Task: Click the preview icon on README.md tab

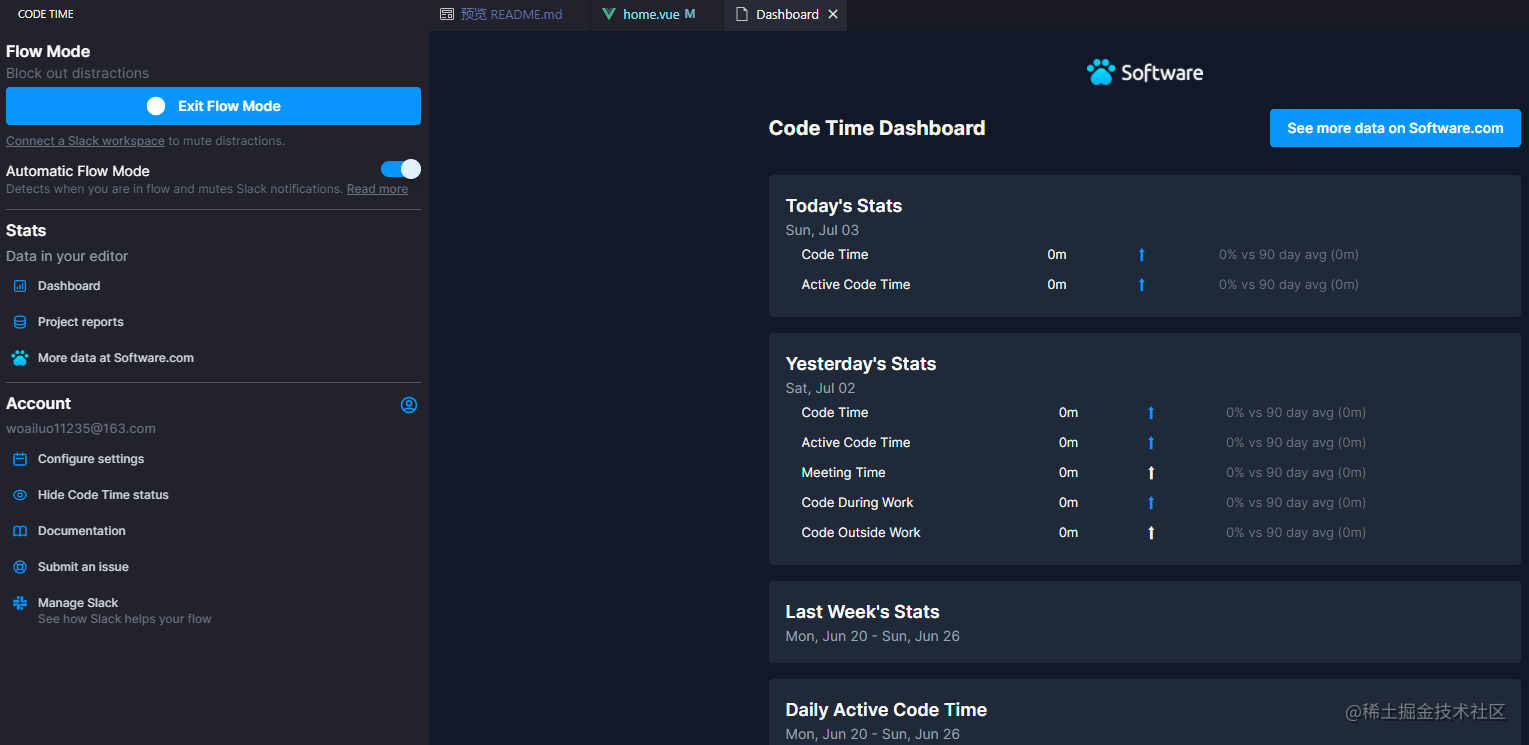Action: [447, 14]
